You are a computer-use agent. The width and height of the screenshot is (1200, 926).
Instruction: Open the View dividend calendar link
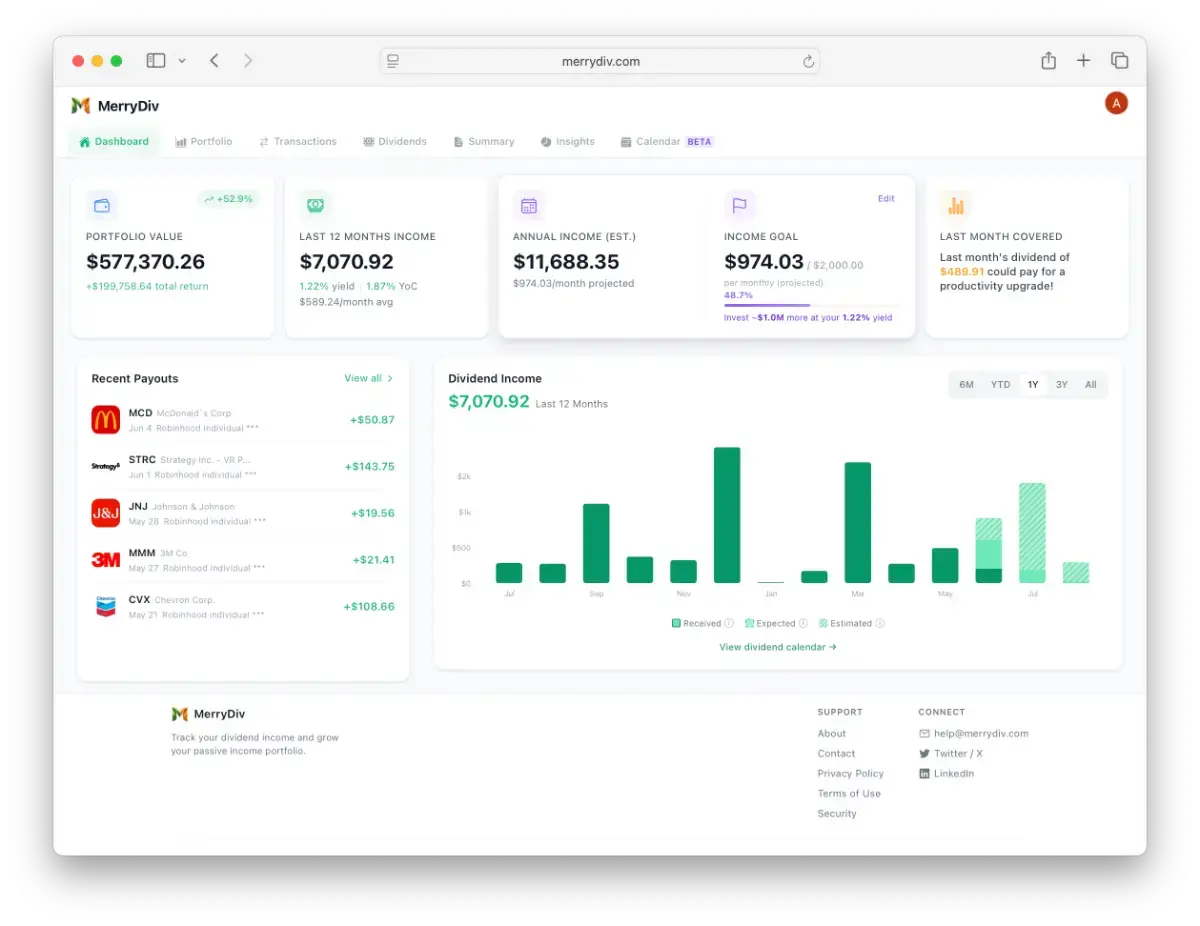778,647
